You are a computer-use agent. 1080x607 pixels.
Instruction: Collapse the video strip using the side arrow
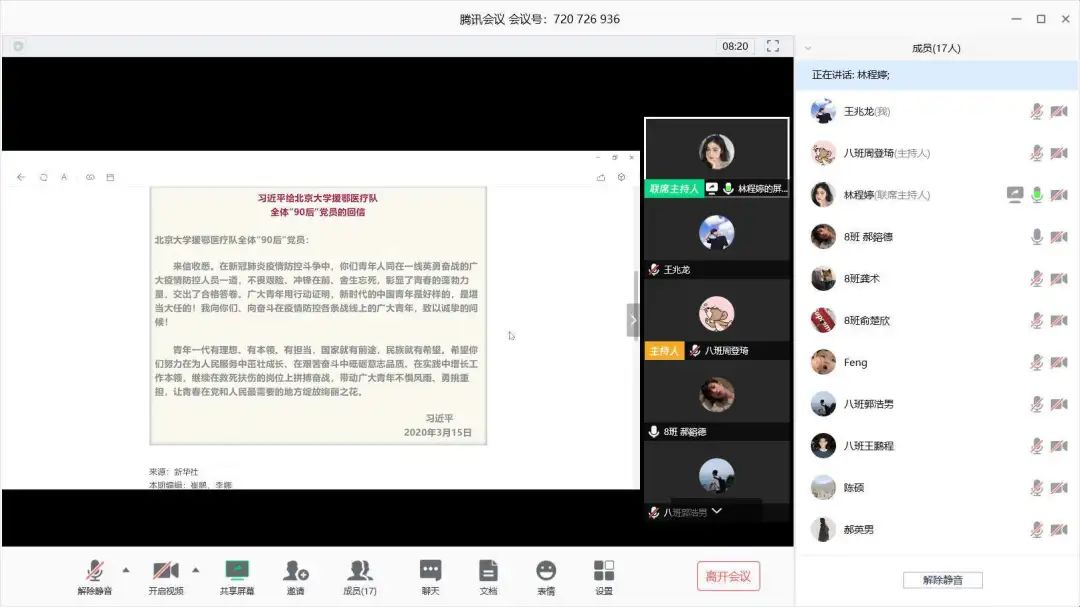pyautogui.click(x=632, y=320)
